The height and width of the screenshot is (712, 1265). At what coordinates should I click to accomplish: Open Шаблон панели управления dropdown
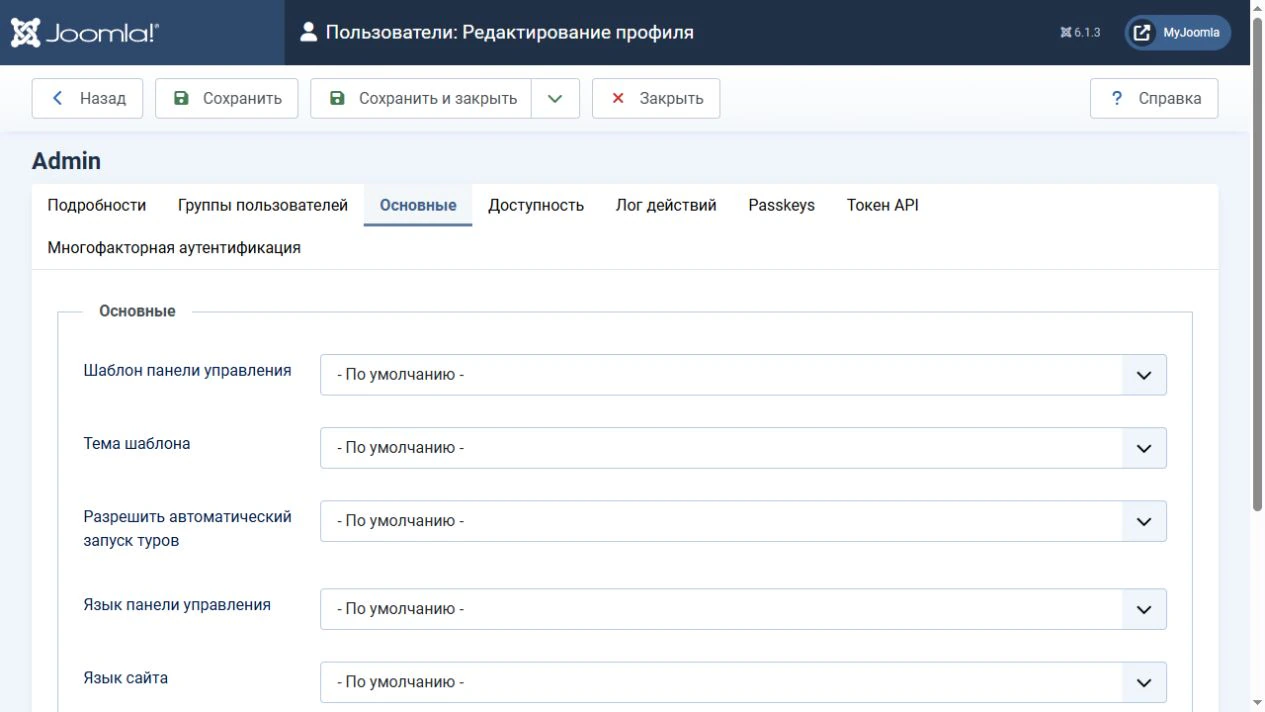743,375
